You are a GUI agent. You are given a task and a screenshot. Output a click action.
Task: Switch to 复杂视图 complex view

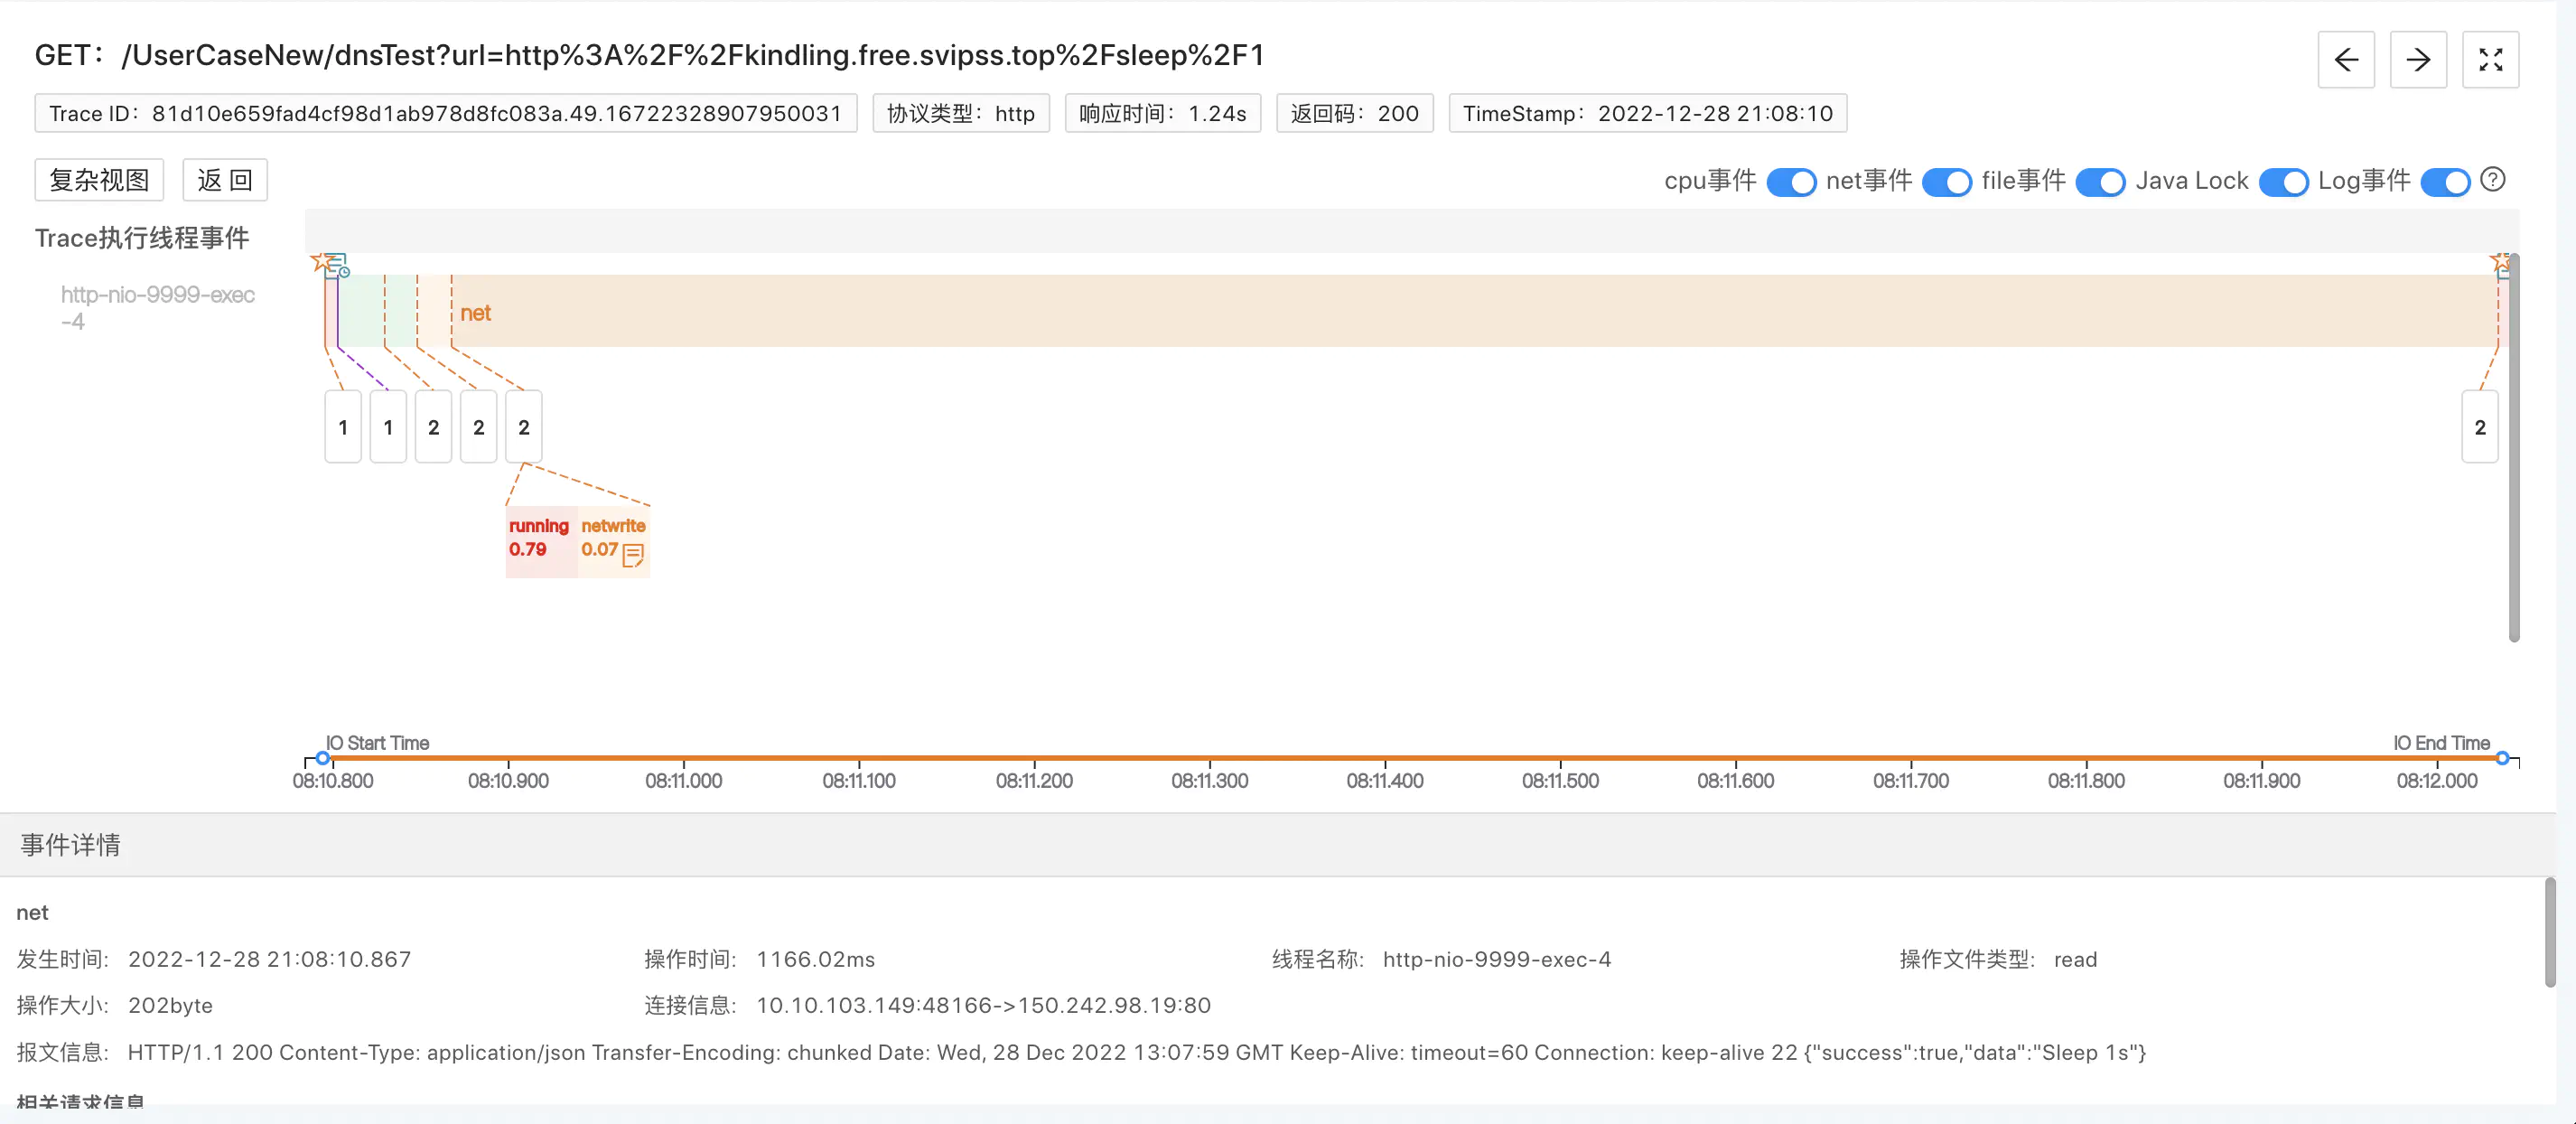click(99, 180)
